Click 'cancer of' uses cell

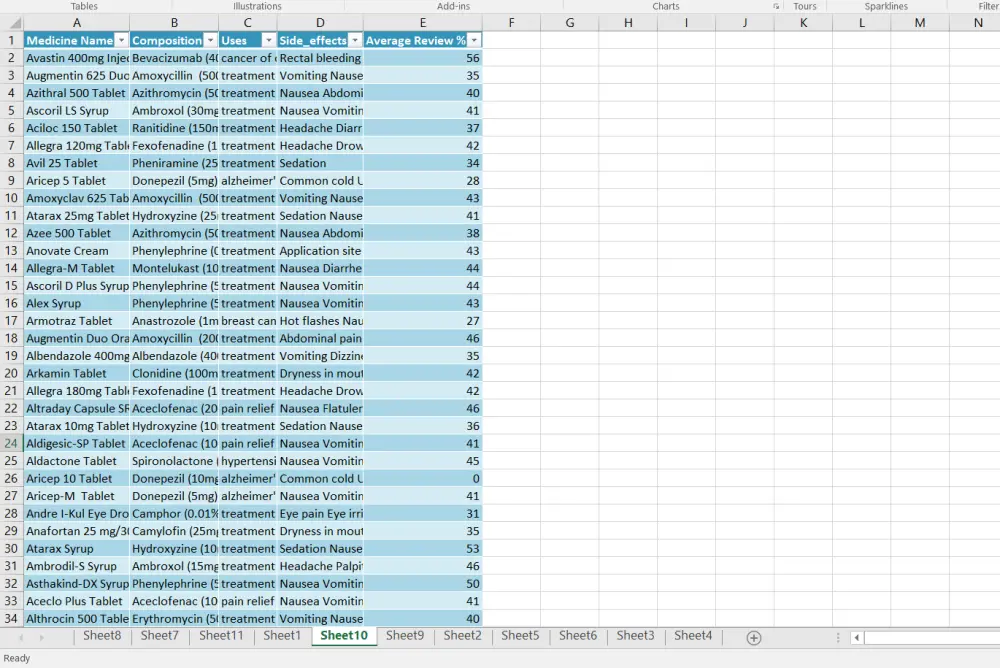pyautogui.click(x=247, y=58)
